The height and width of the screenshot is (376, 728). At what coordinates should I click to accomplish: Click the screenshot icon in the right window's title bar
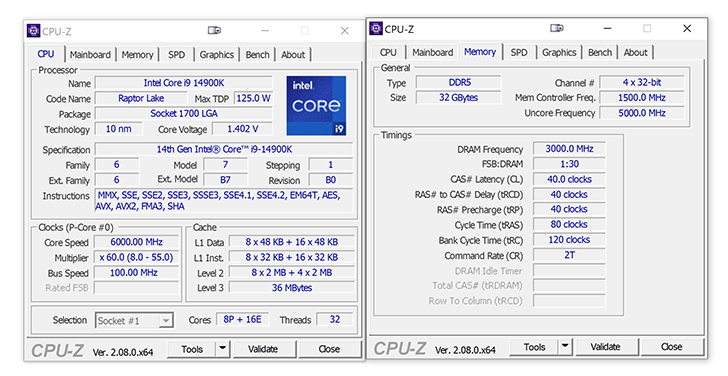pyautogui.click(x=557, y=28)
